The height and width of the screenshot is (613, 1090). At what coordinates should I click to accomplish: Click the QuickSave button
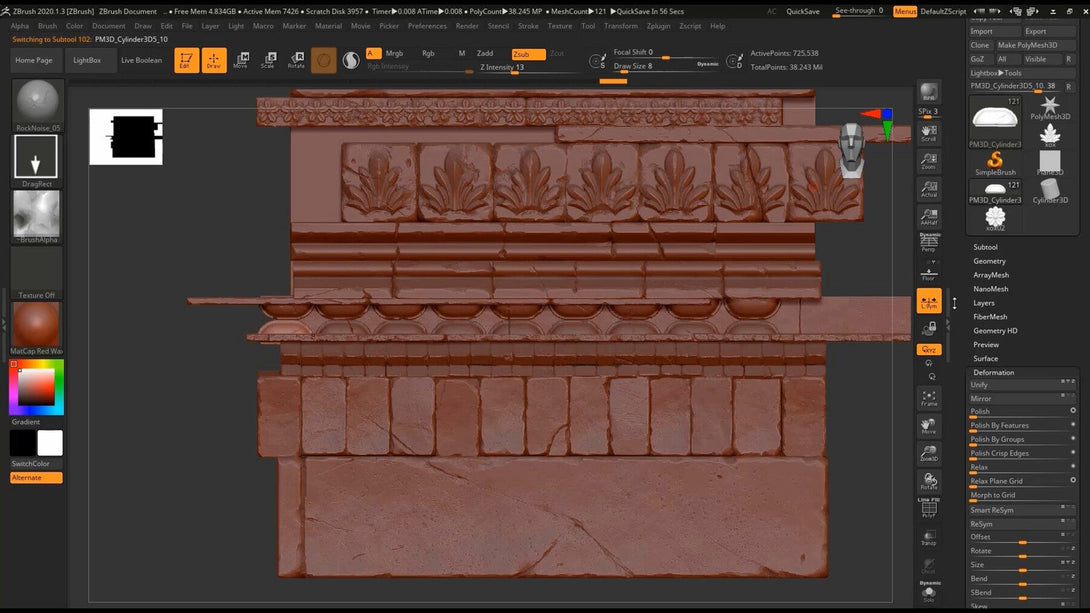[x=802, y=11]
